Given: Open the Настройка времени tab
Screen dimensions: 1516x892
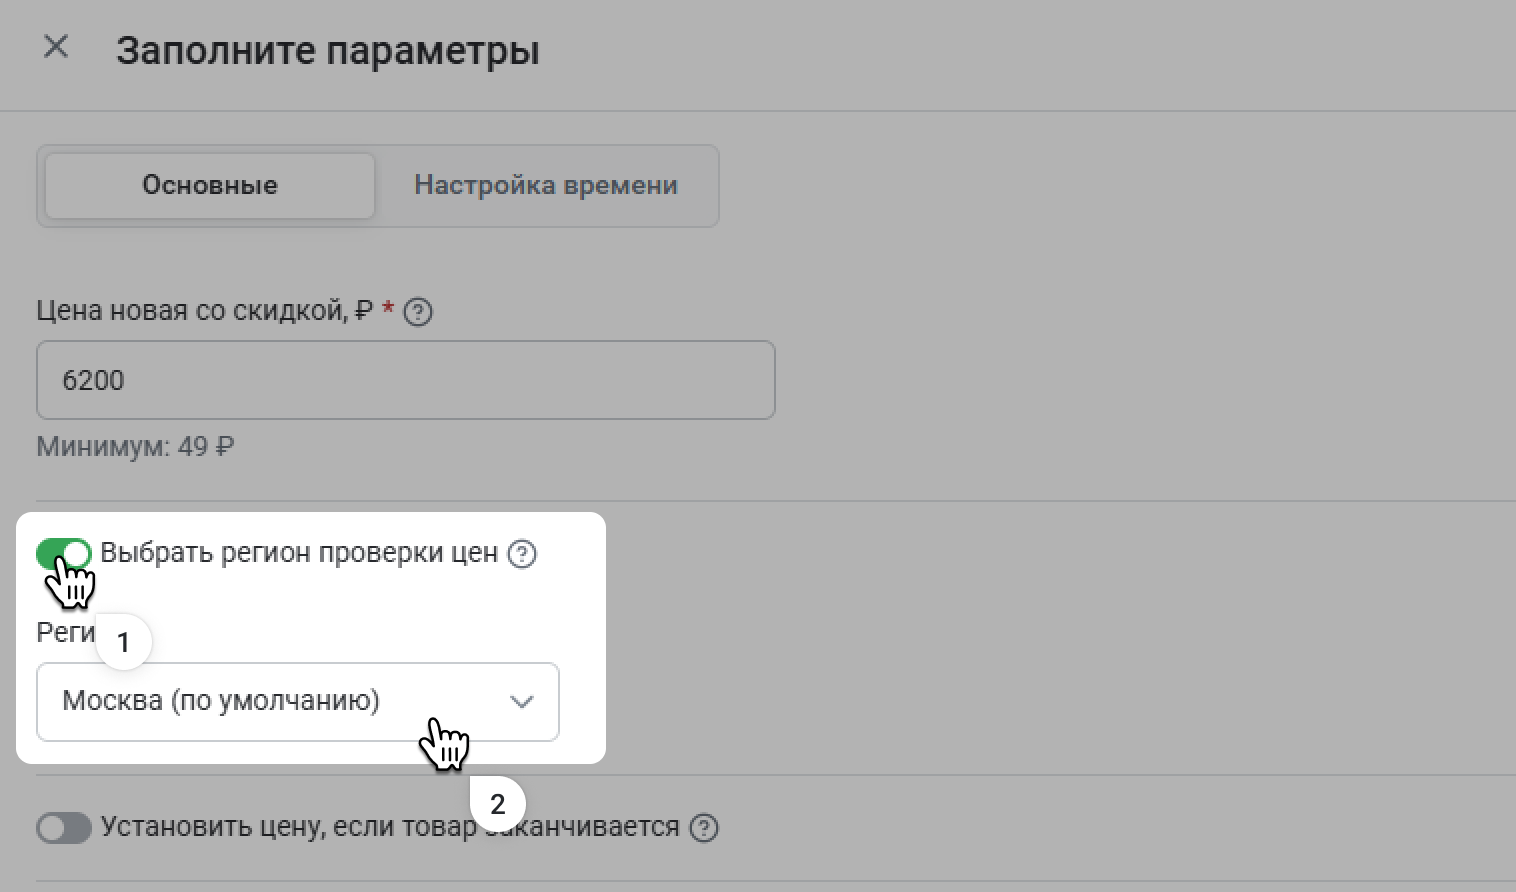Looking at the screenshot, I should click(546, 186).
